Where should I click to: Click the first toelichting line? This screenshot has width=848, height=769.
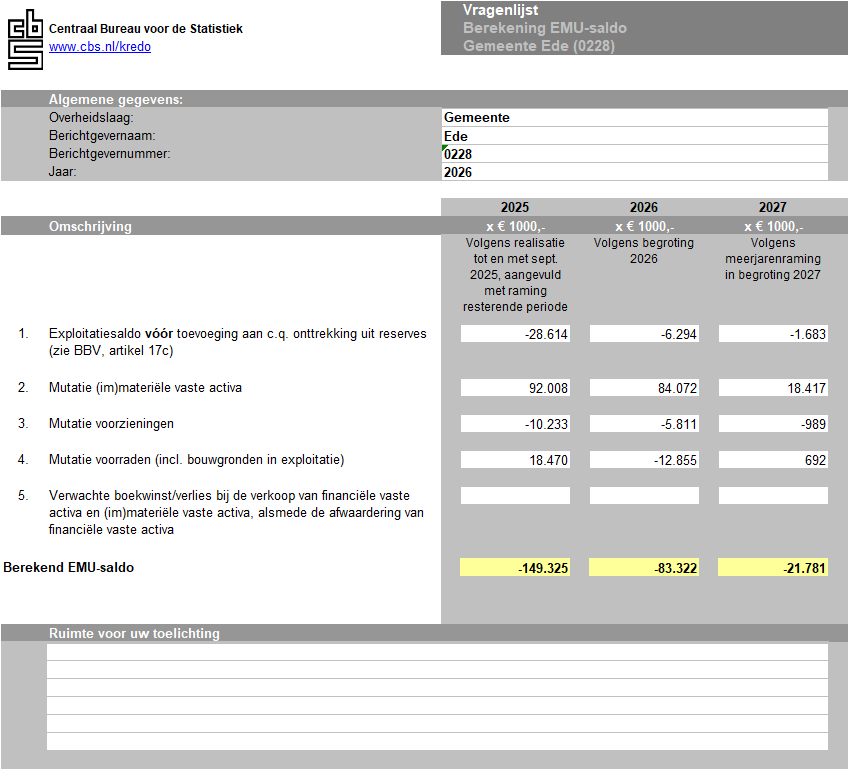[437, 652]
